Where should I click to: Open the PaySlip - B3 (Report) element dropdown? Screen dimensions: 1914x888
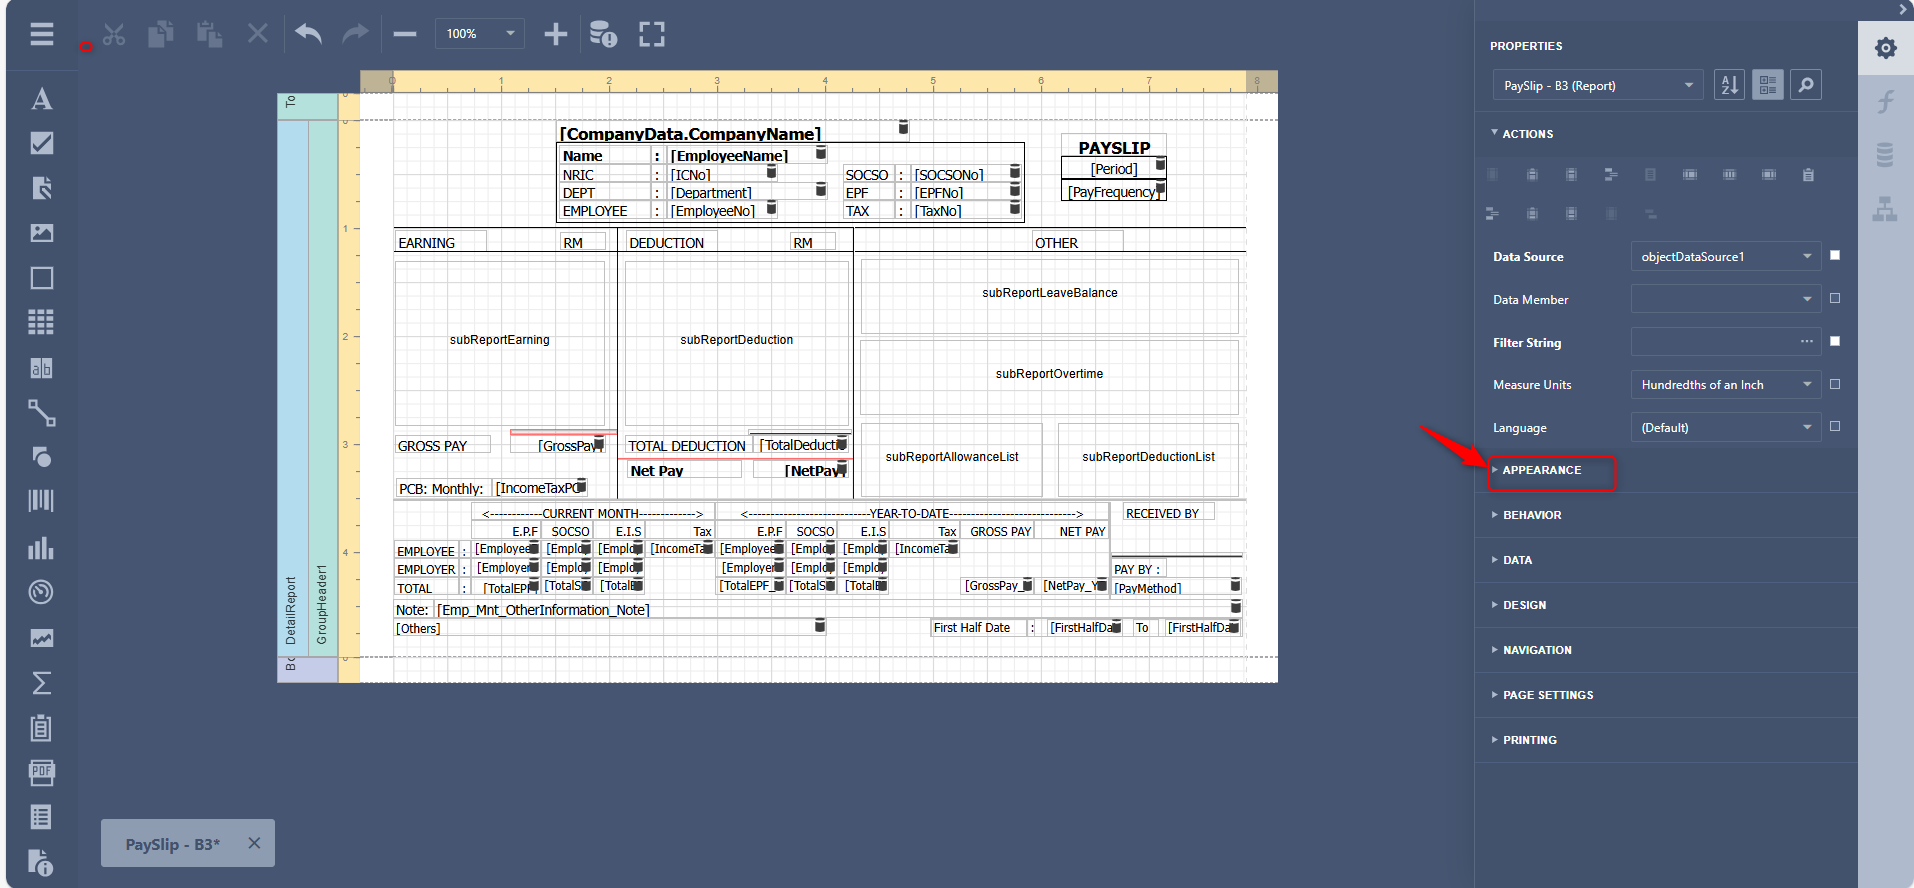click(1598, 85)
